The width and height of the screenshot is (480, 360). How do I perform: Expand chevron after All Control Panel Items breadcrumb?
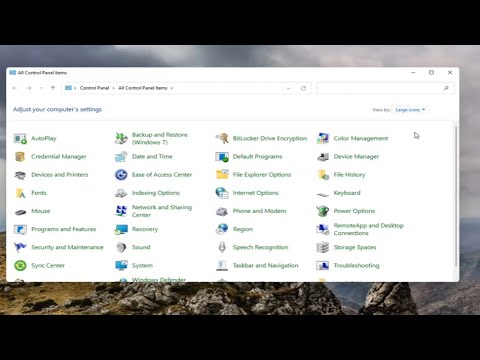click(172, 88)
